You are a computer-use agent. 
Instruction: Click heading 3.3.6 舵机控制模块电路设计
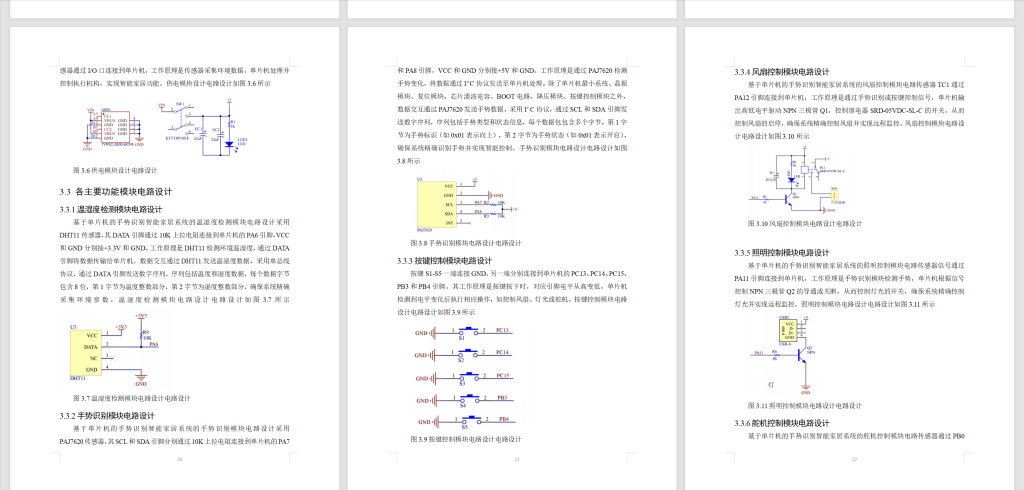point(782,423)
